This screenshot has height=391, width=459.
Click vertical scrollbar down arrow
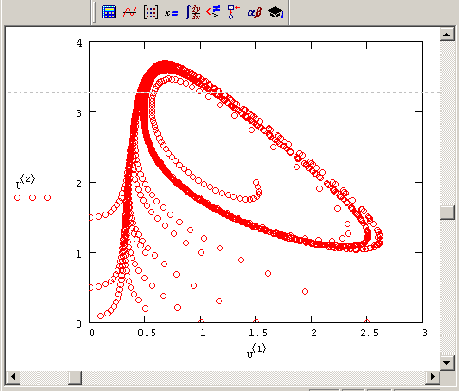pyautogui.click(x=447, y=362)
